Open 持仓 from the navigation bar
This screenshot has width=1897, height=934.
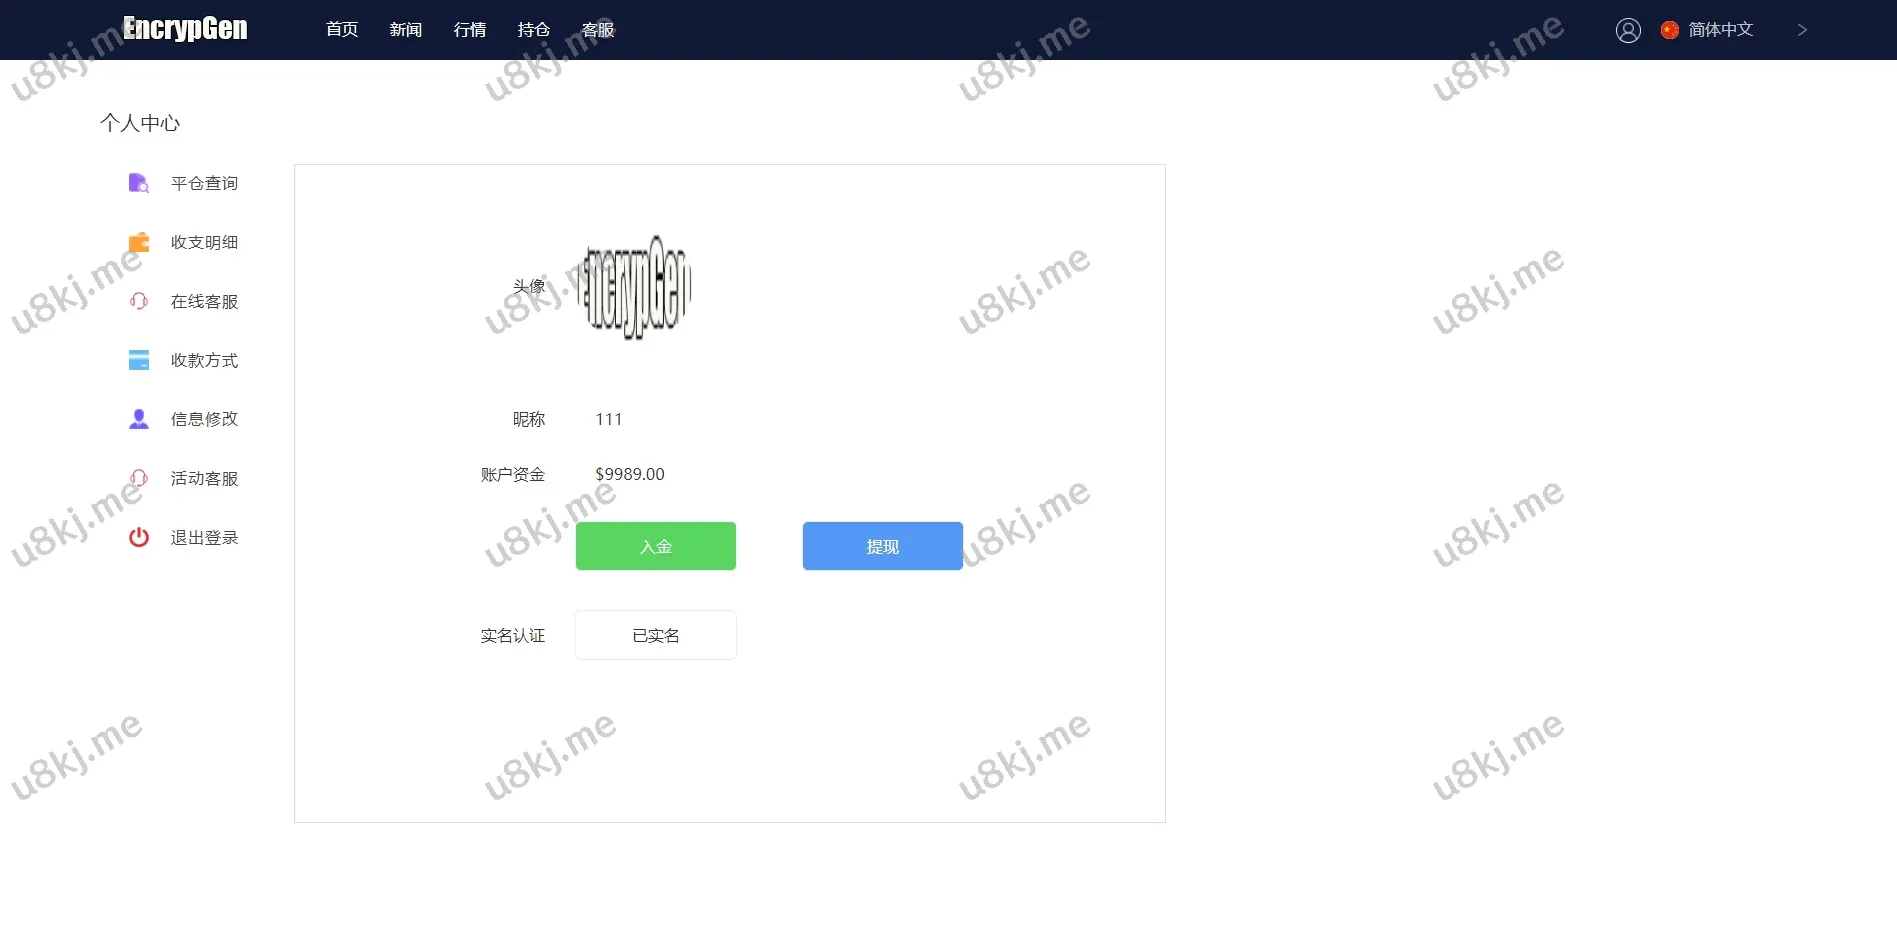[534, 30]
